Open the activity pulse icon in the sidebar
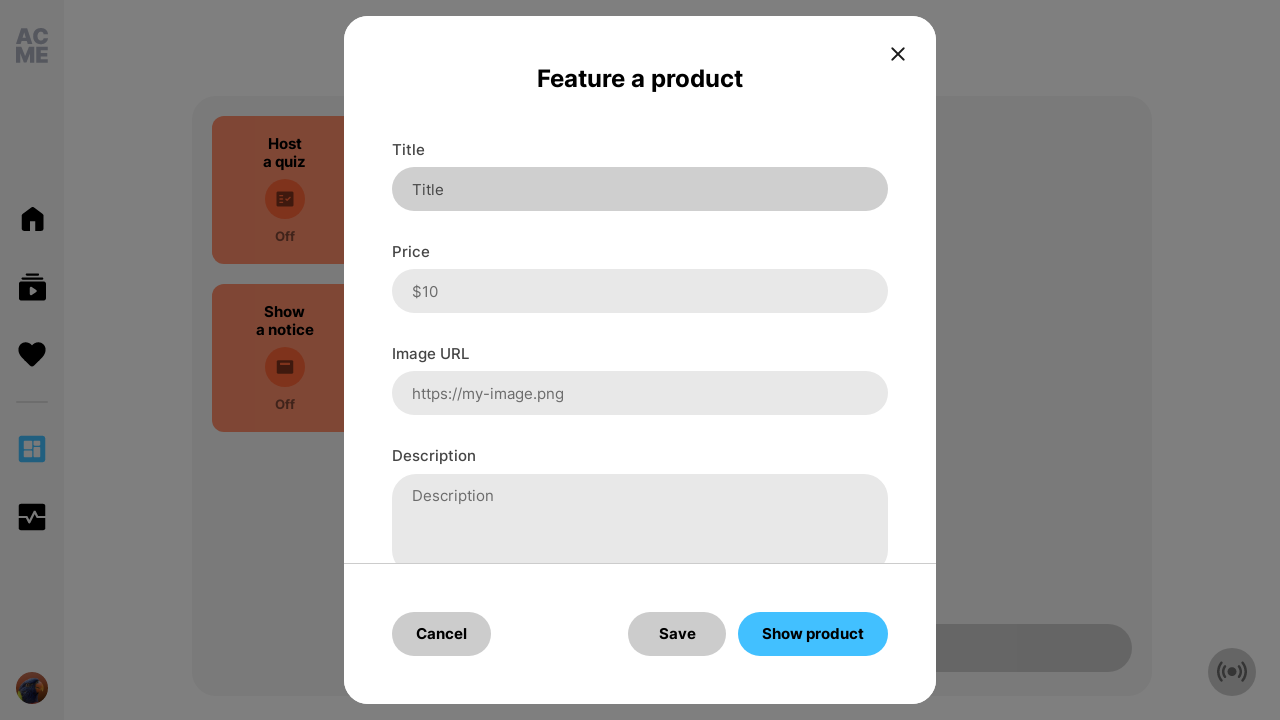 32,517
